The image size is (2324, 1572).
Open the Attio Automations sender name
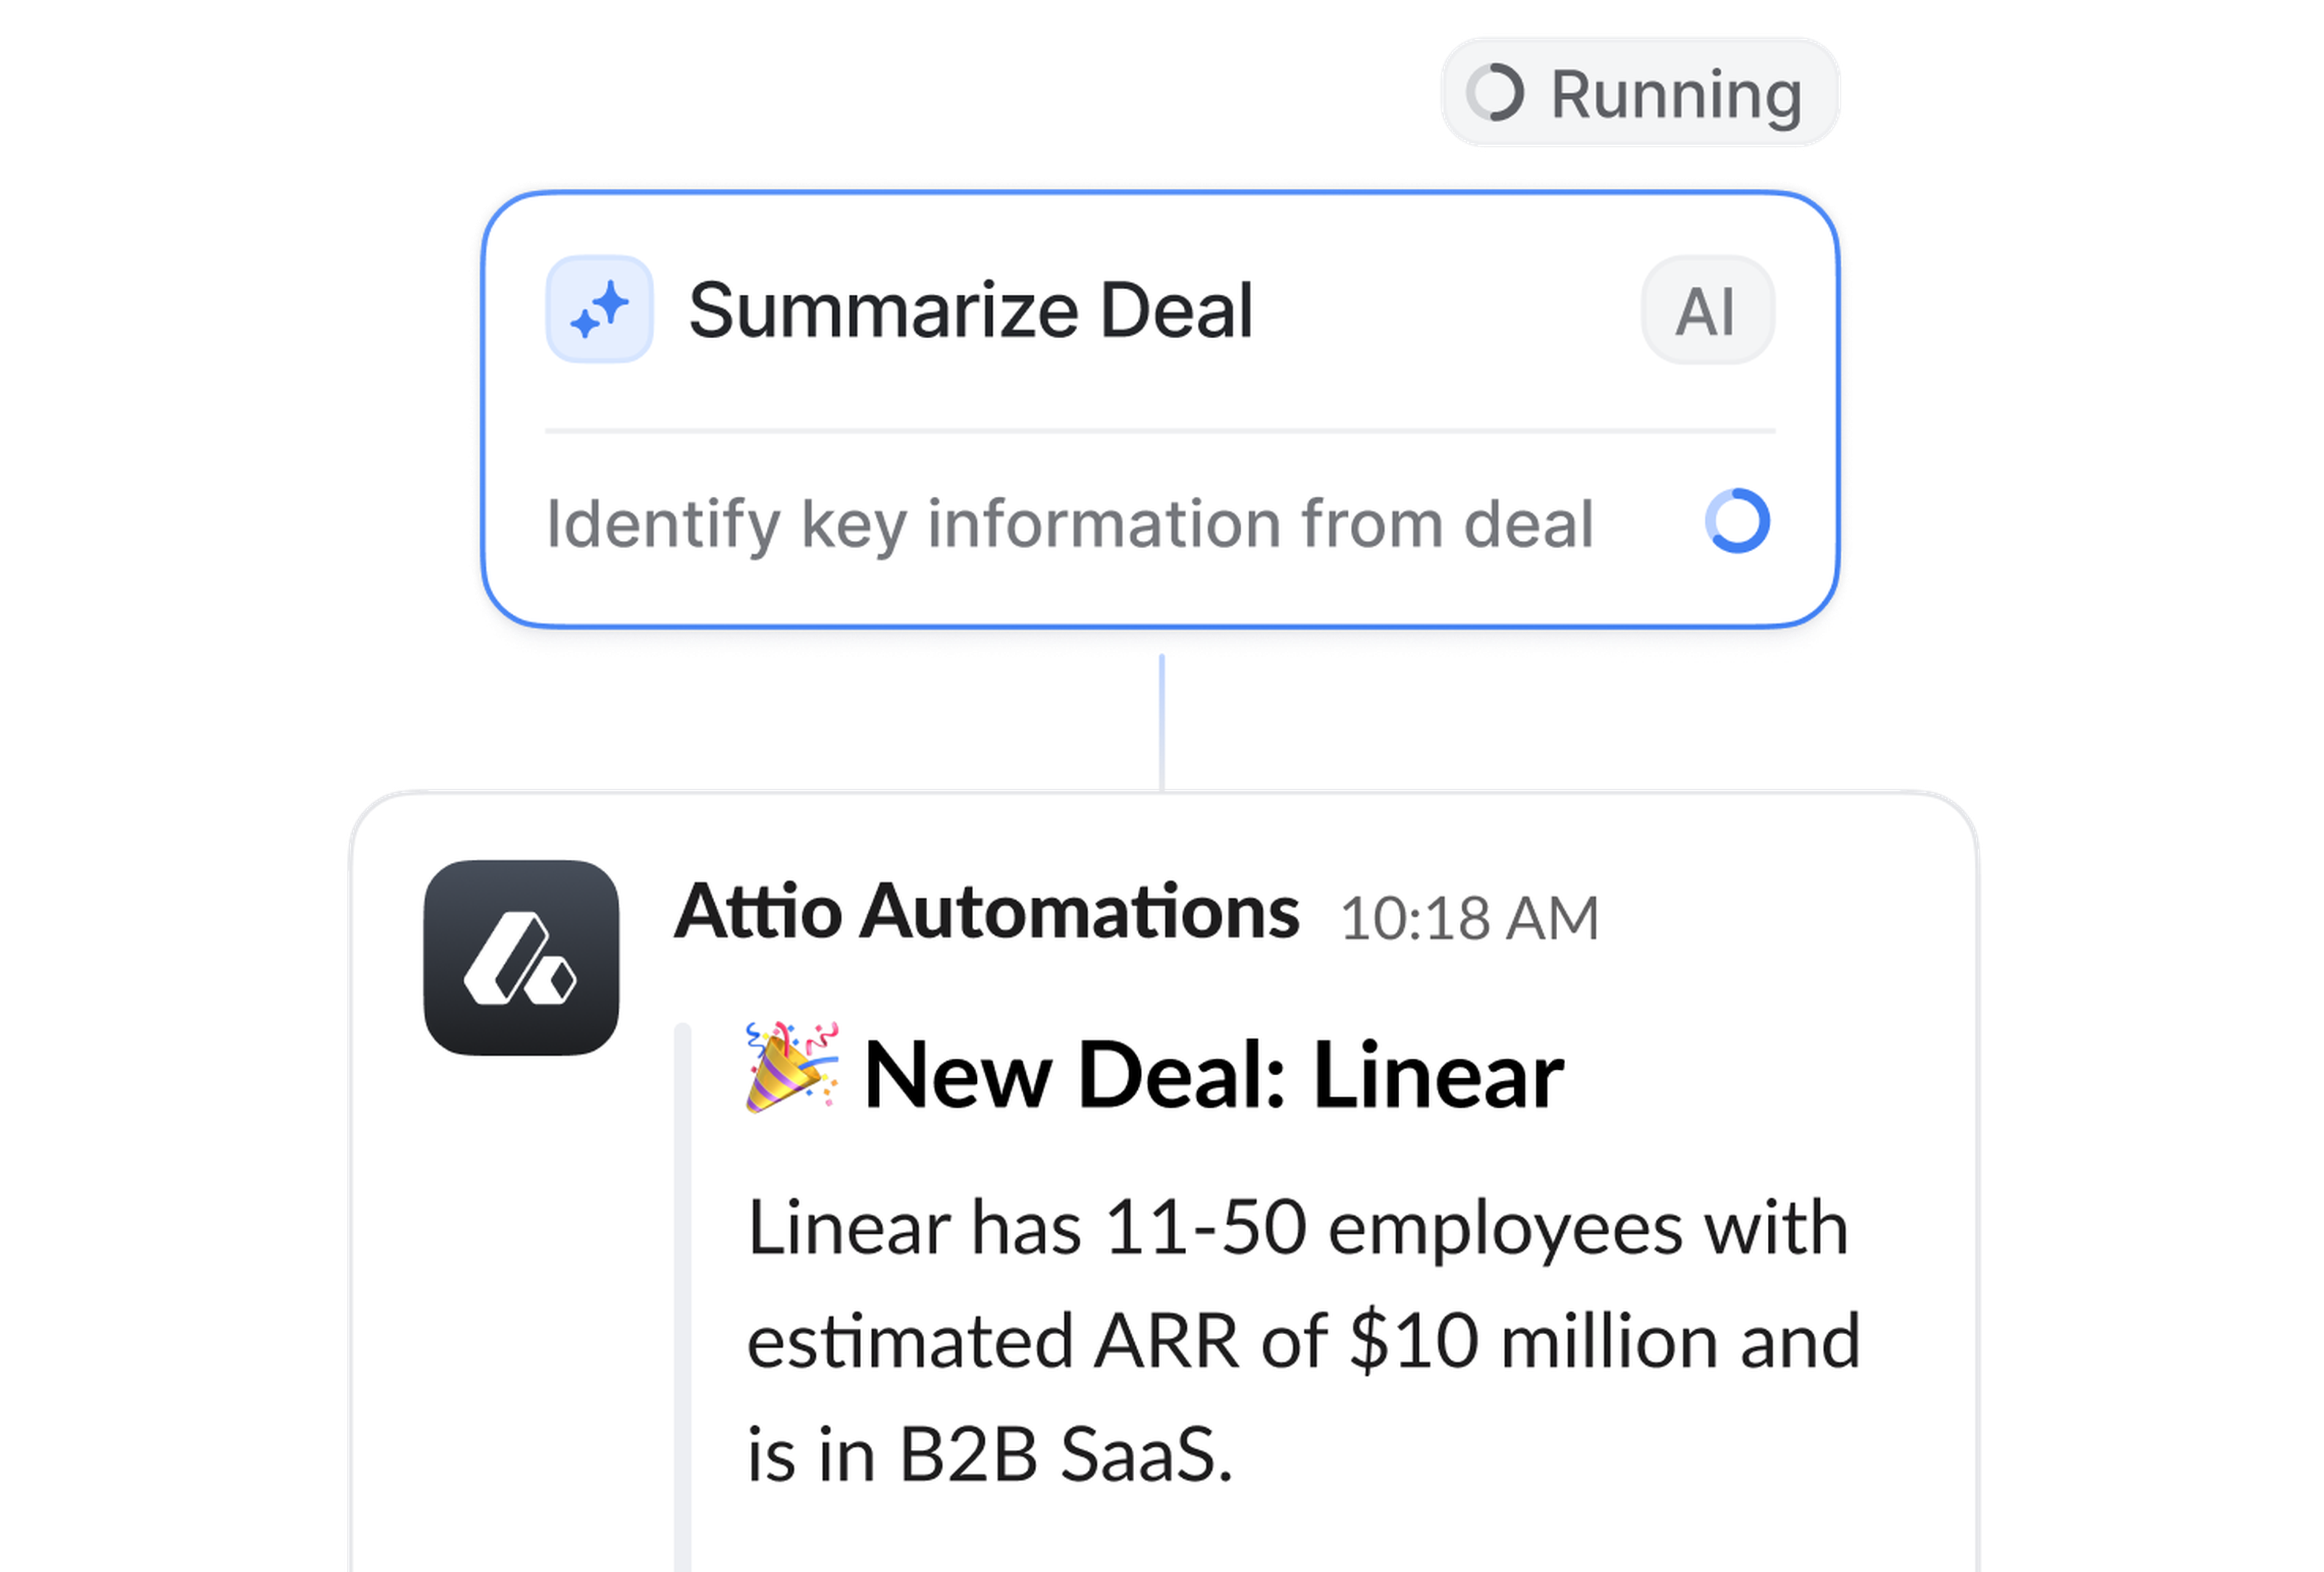(986, 912)
